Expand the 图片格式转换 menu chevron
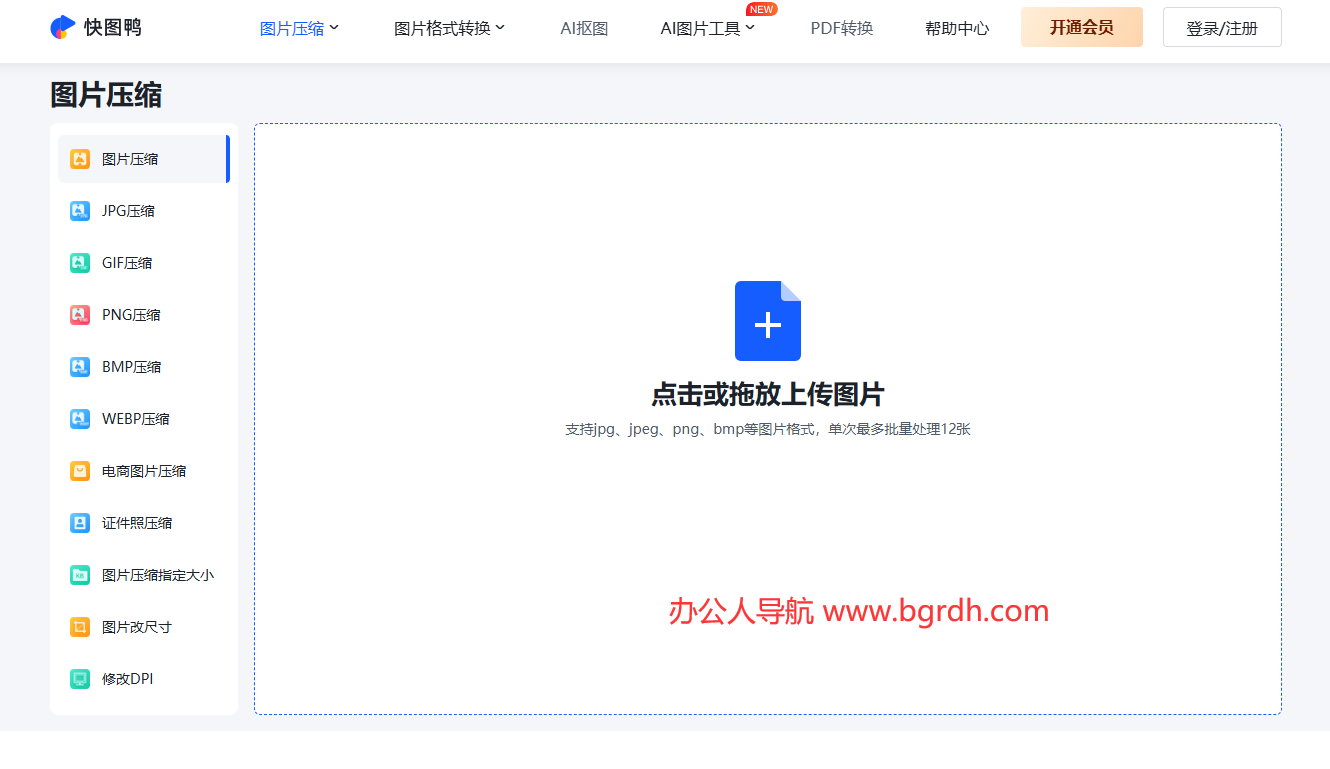The height and width of the screenshot is (769, 1330). [x=500, y=27]
